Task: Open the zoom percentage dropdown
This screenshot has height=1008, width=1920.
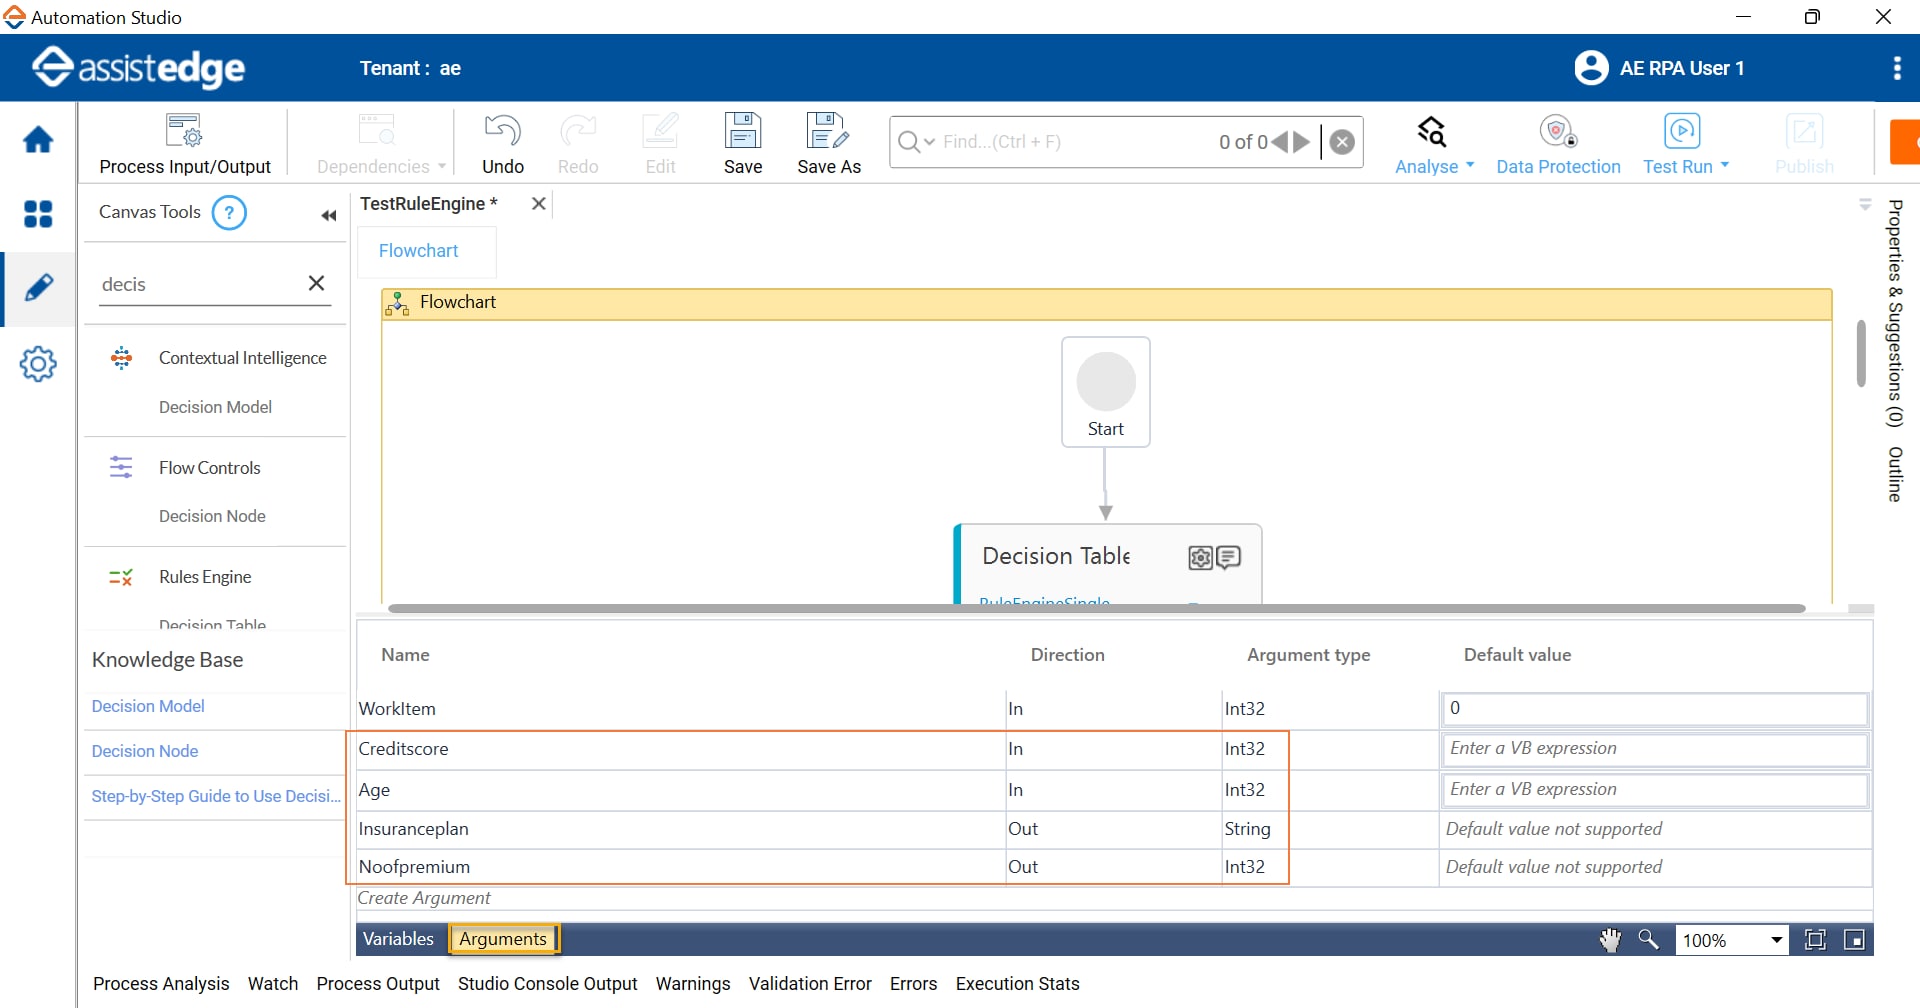Action: coord(1776,940)
